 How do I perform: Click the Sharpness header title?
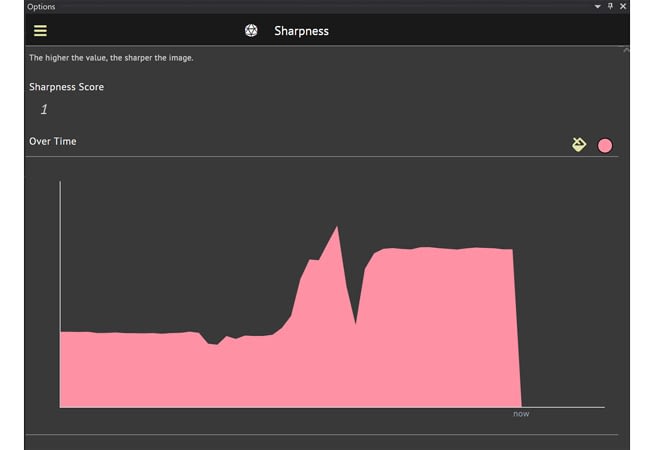pyautogui.click(x=301, y=31)
